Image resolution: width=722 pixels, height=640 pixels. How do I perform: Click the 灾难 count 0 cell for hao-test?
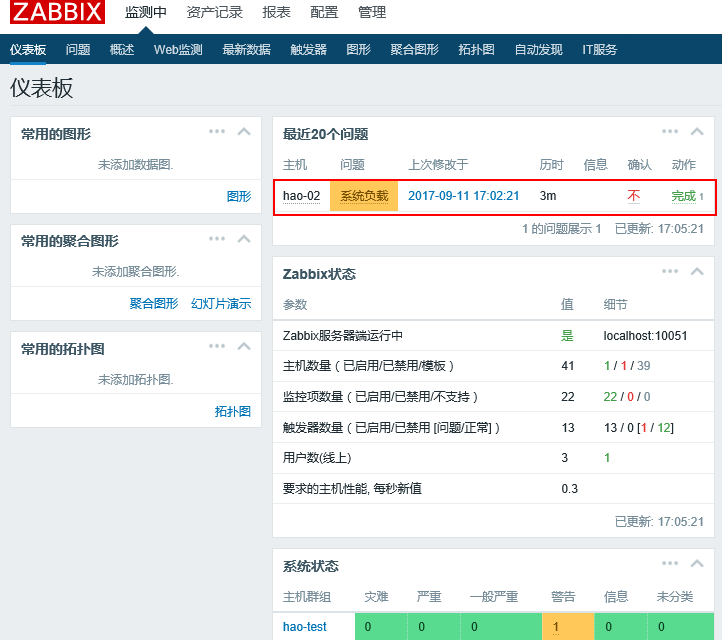[x=381, y=627]
